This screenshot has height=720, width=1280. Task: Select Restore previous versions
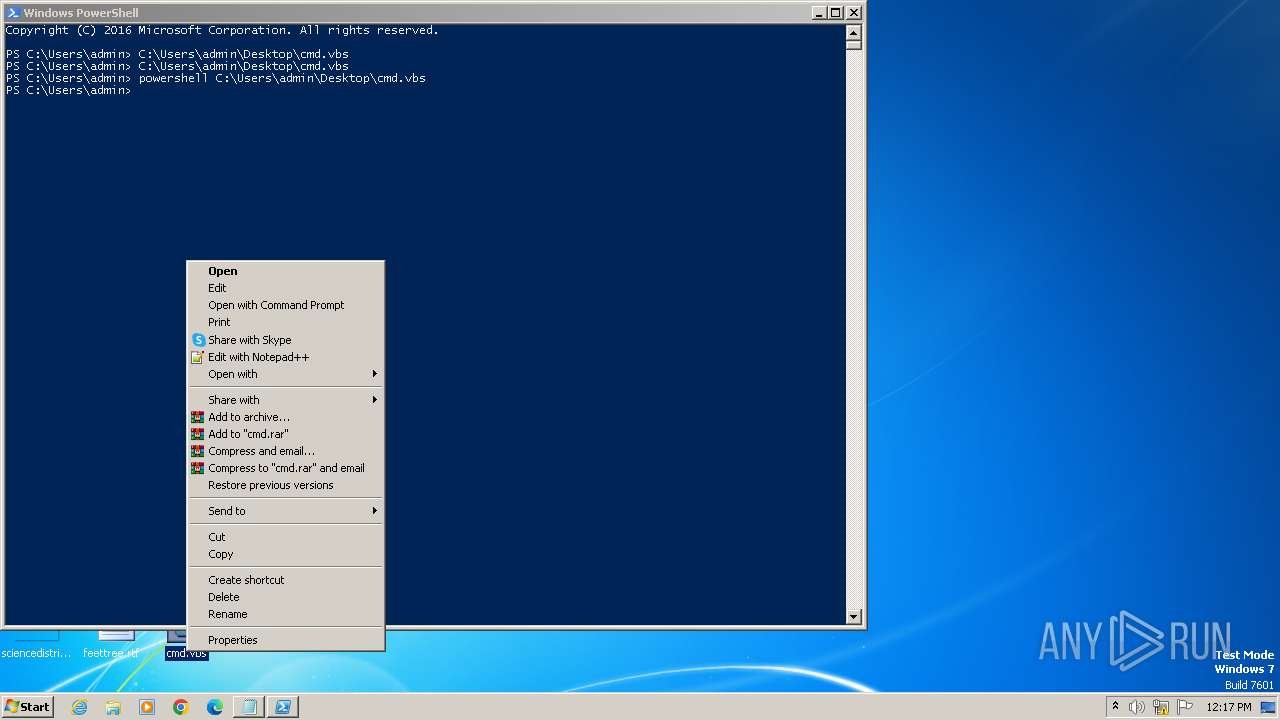coord(286,485)
